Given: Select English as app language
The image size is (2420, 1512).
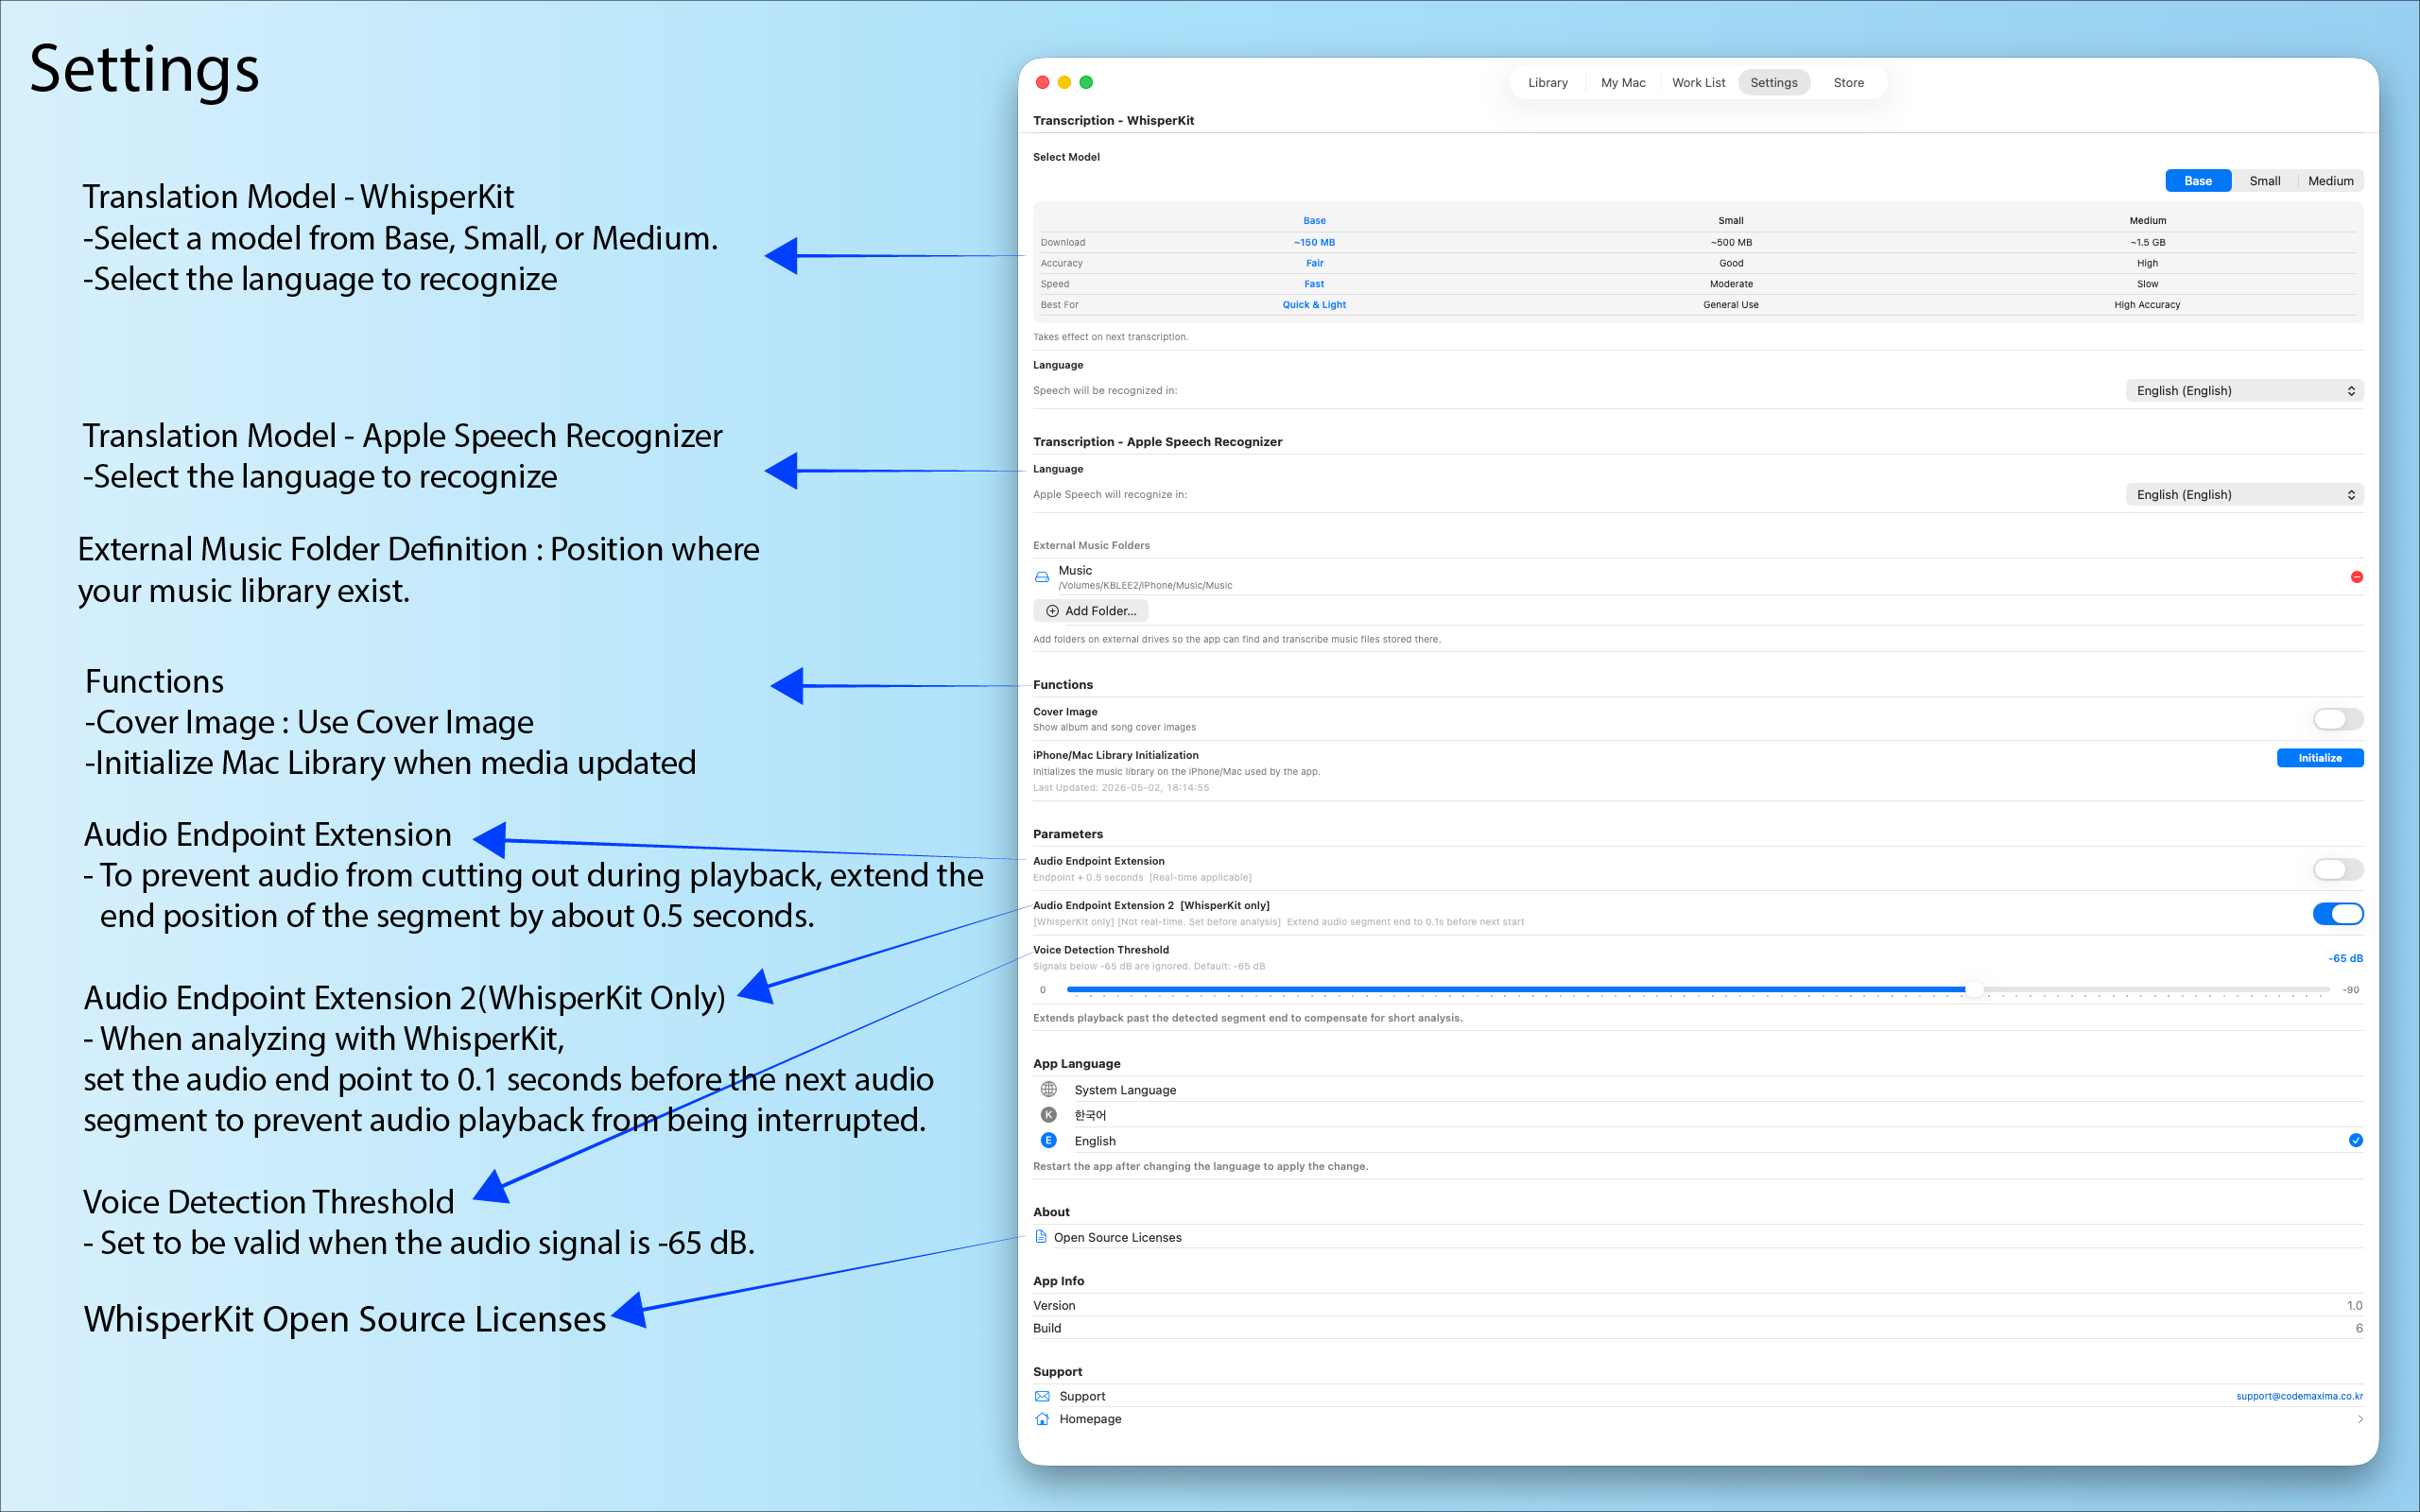Looking at the screenshot, I should [1698, 1141].
